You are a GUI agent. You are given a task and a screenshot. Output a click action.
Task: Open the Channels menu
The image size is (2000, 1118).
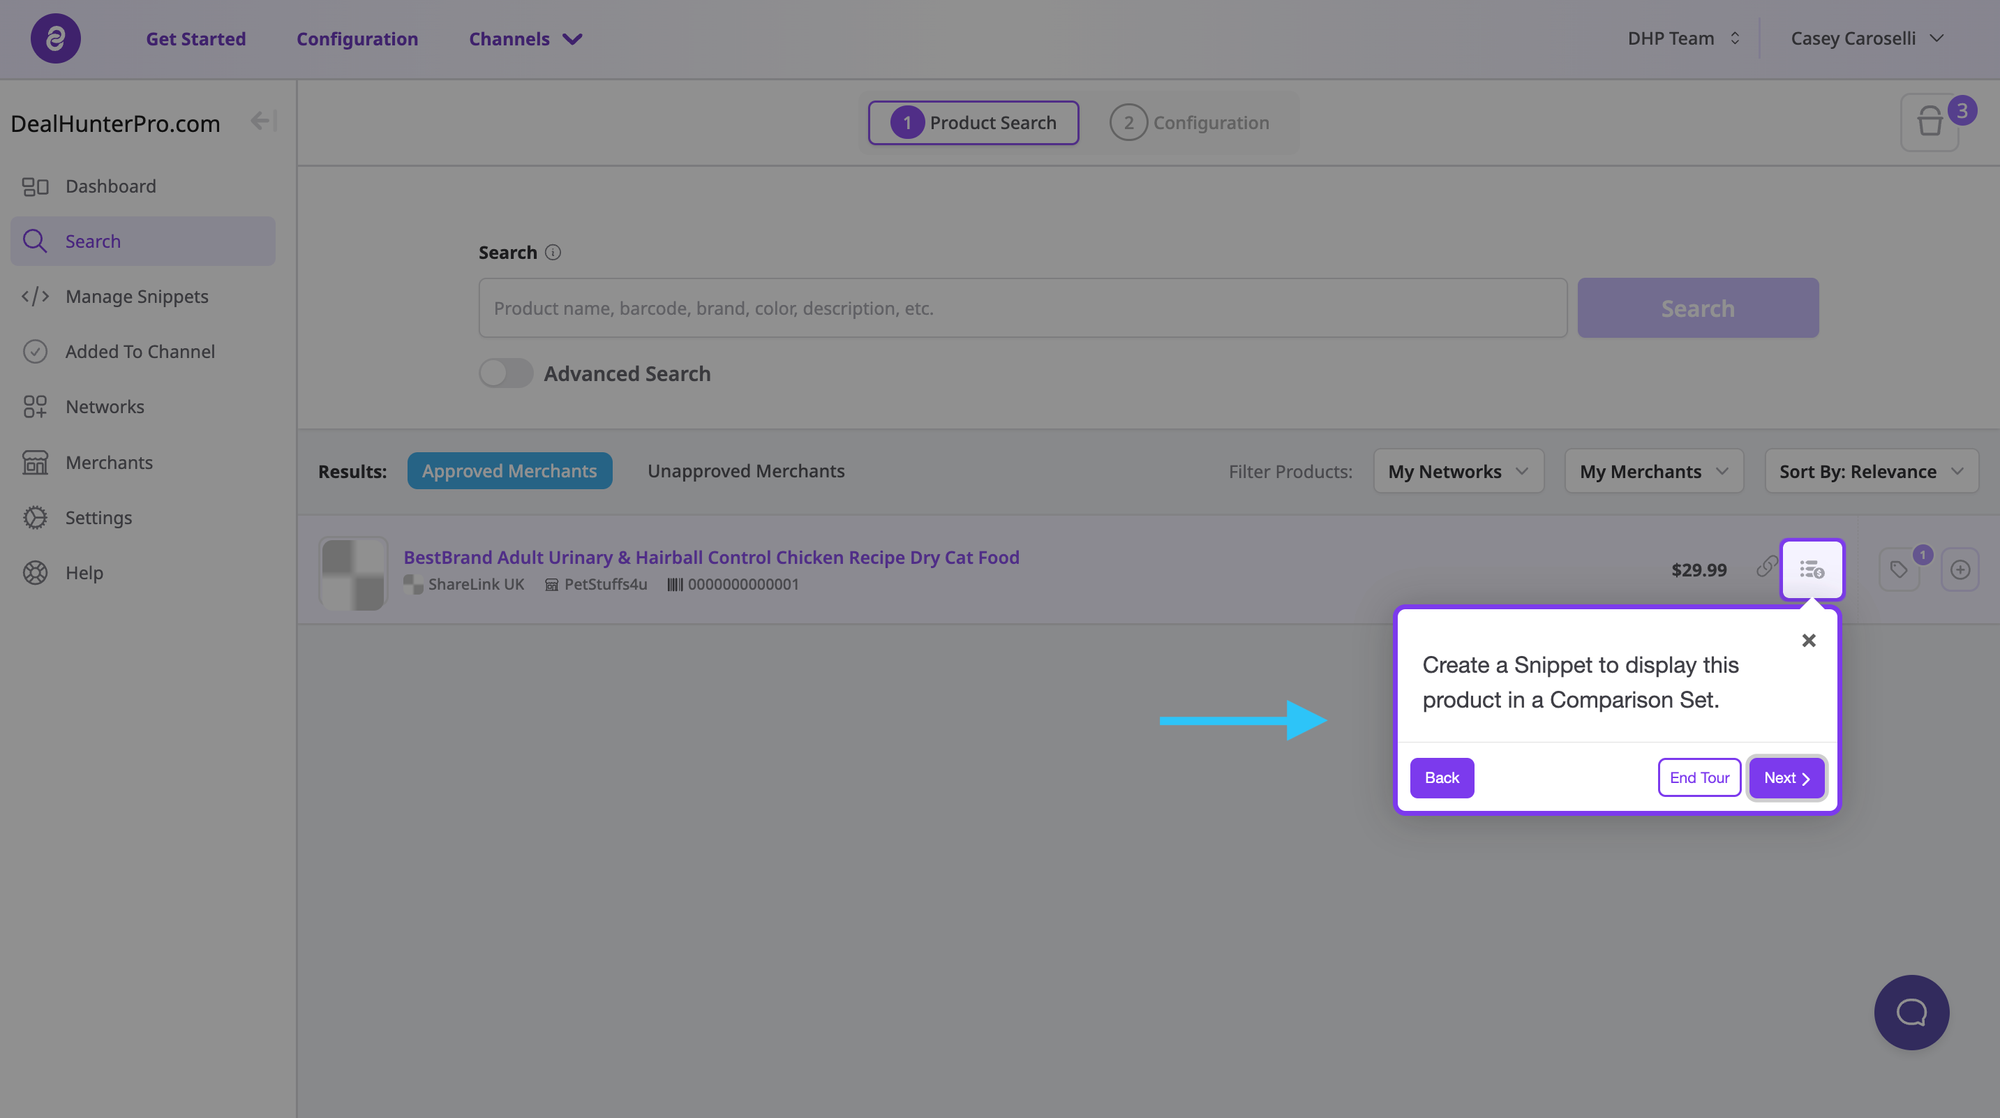[526, 39]
